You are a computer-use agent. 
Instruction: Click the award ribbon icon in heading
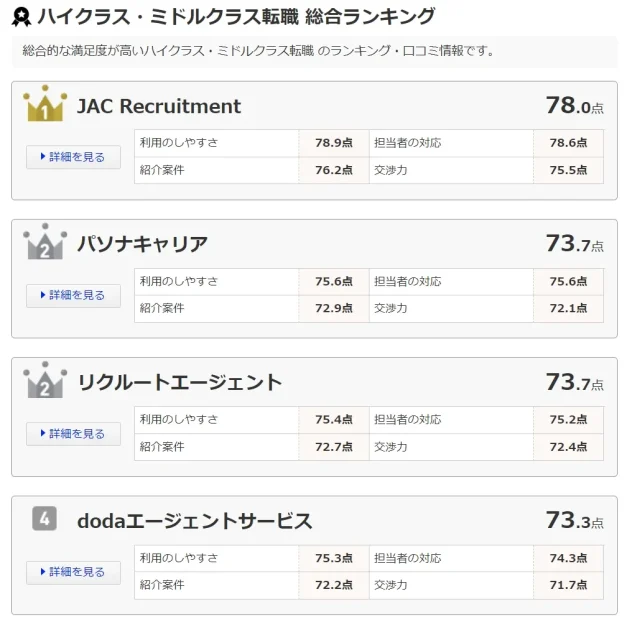21,17
